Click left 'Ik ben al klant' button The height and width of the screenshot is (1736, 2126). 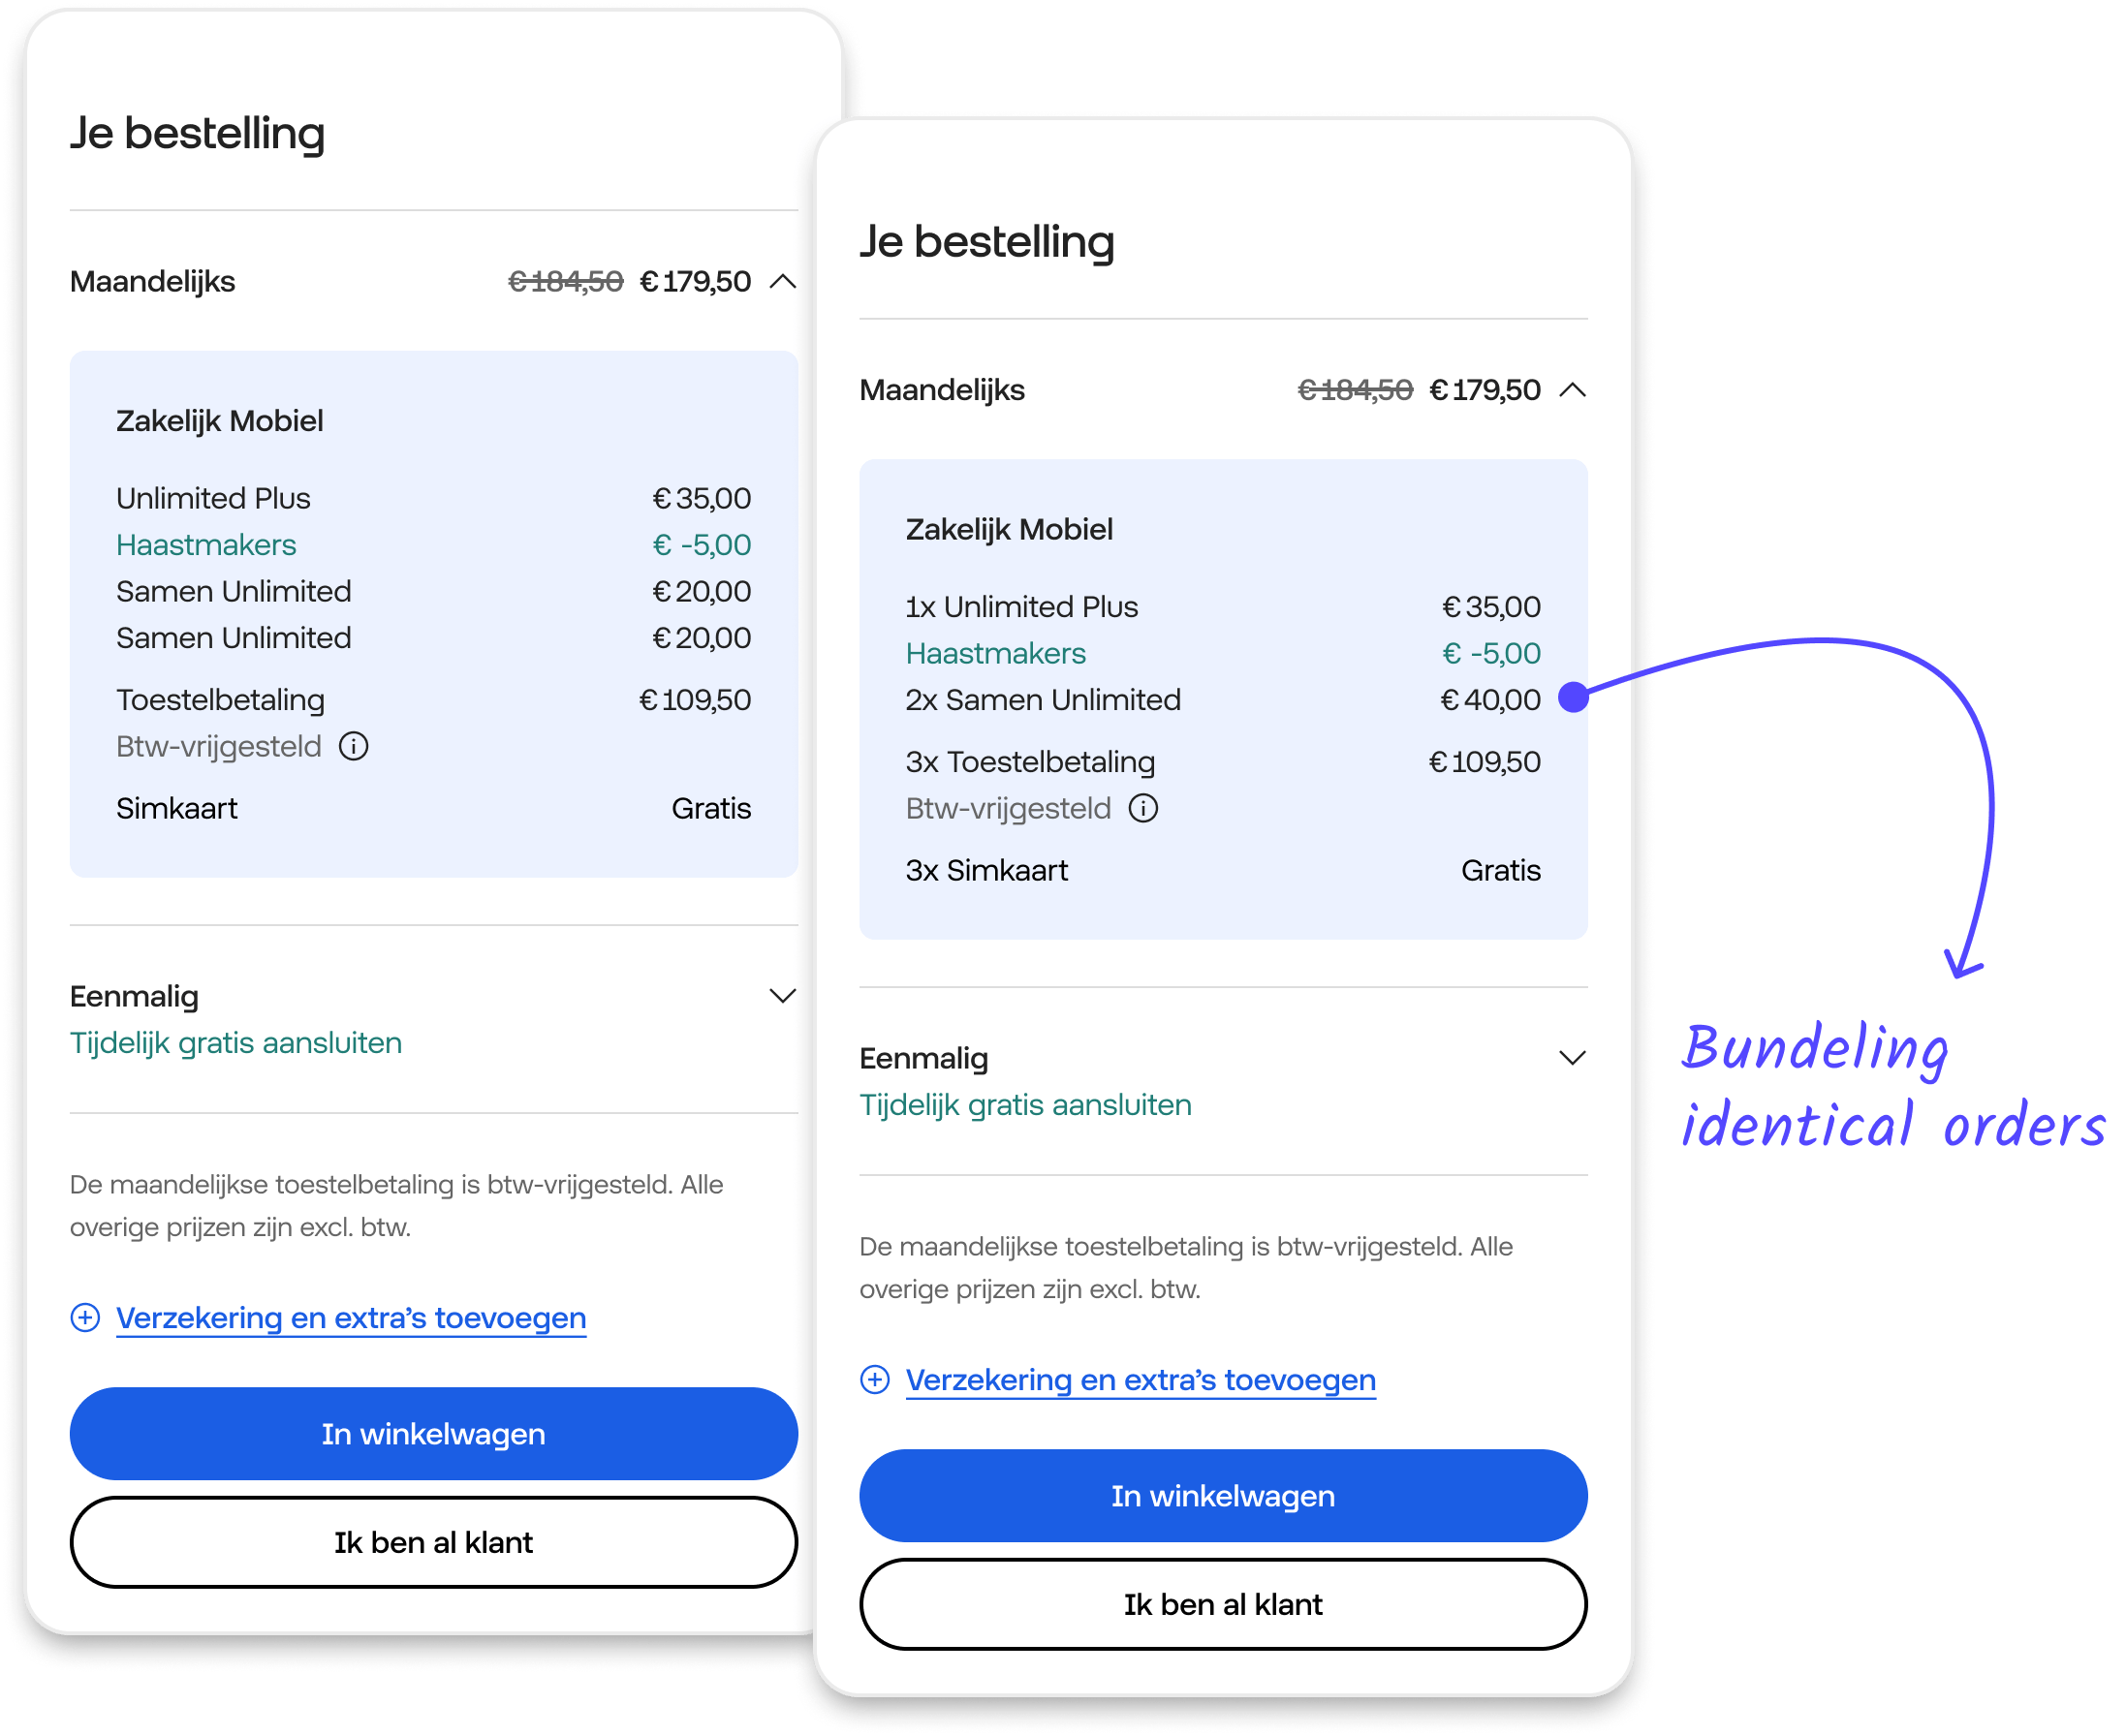[433, 1542]
